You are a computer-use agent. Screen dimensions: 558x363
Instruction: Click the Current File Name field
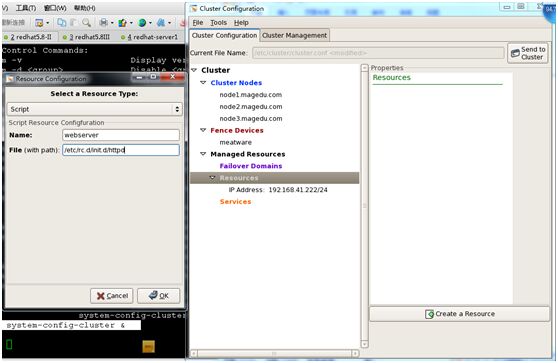click(378, 53)
